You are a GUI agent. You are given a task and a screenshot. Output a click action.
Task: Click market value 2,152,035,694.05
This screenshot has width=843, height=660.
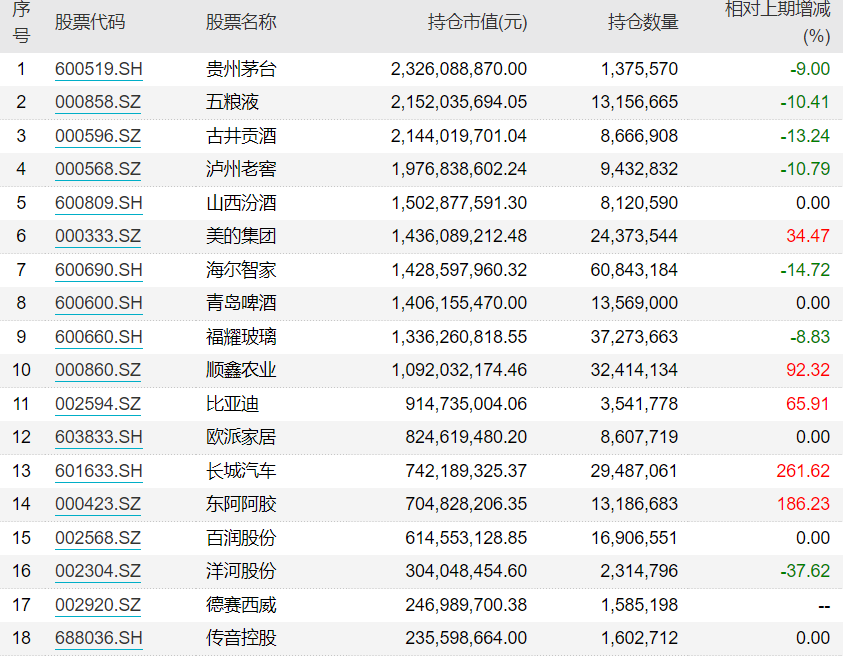pyautogui.click(x=459, y=103)
